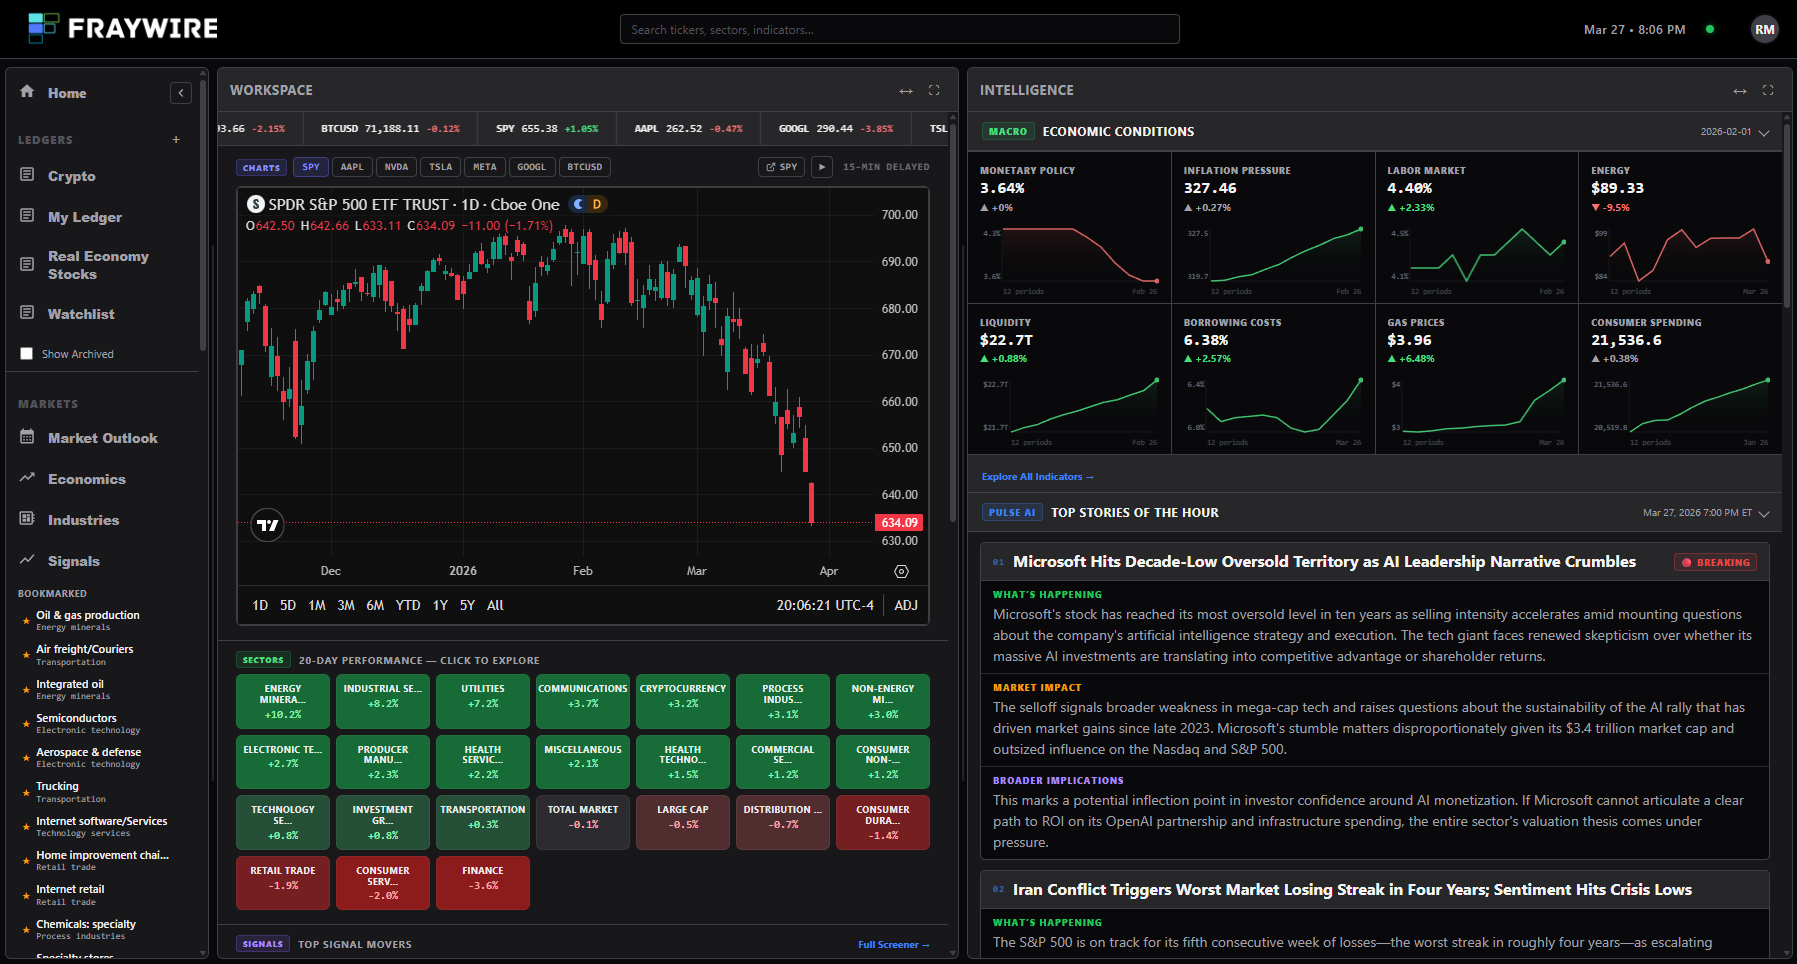The width and height of the screenshot is (1797, 964).
Task: Follow the Explore All Indicators link
Action: (1037, 477)
